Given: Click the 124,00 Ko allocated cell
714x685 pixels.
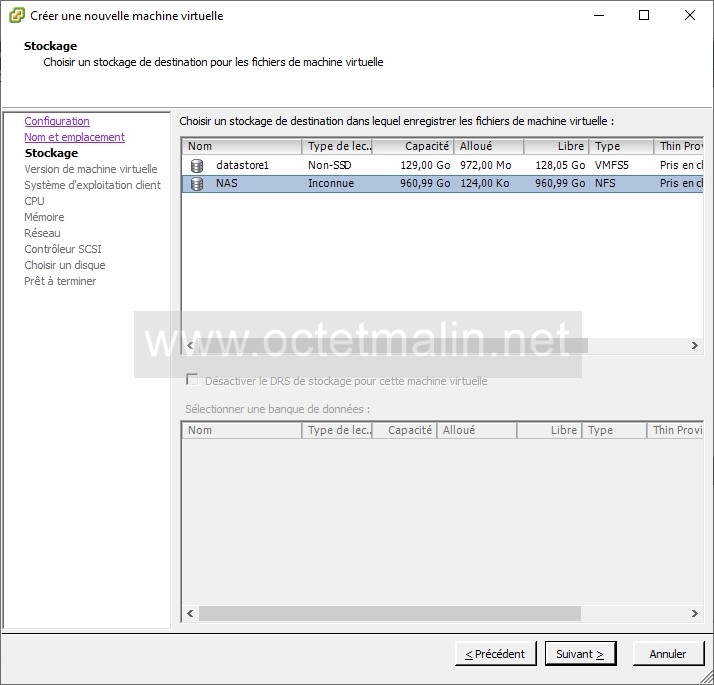Looking at the screenshot, I should point(484,183).
